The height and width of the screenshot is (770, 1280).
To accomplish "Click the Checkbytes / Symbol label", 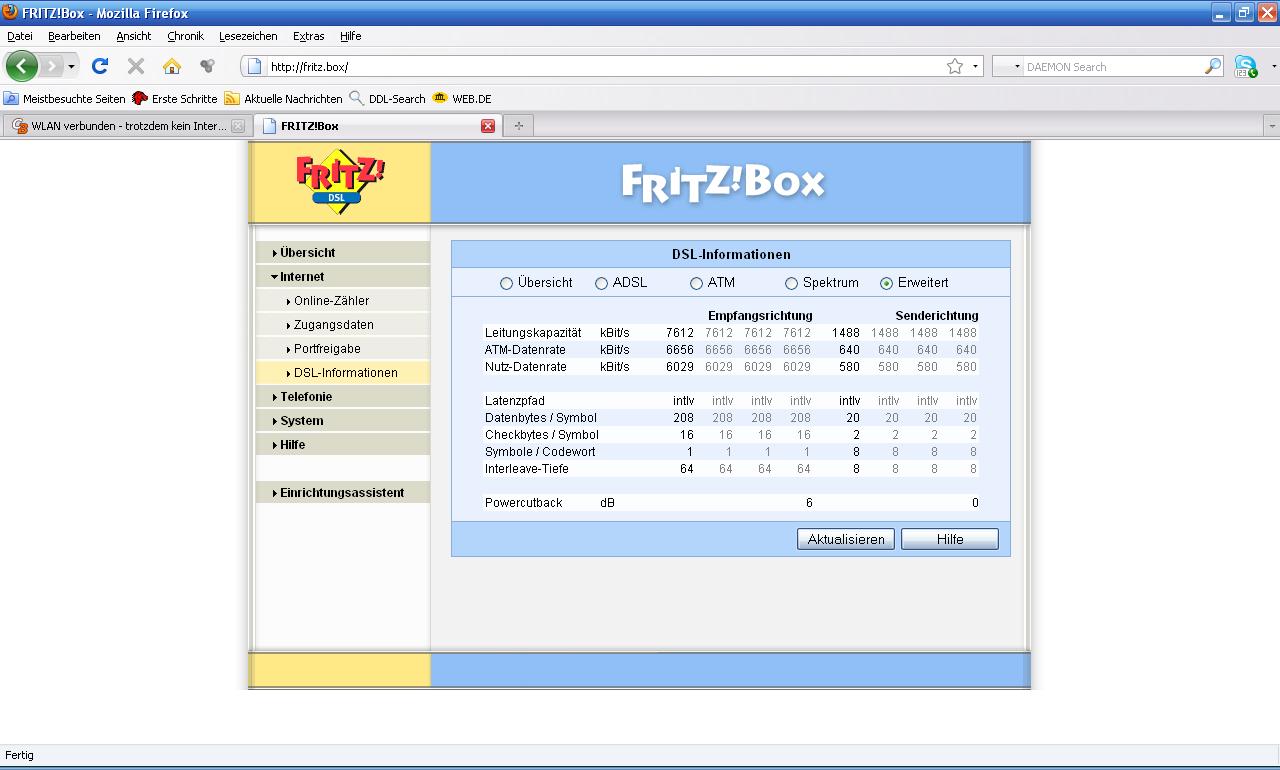I will point(542,435).
